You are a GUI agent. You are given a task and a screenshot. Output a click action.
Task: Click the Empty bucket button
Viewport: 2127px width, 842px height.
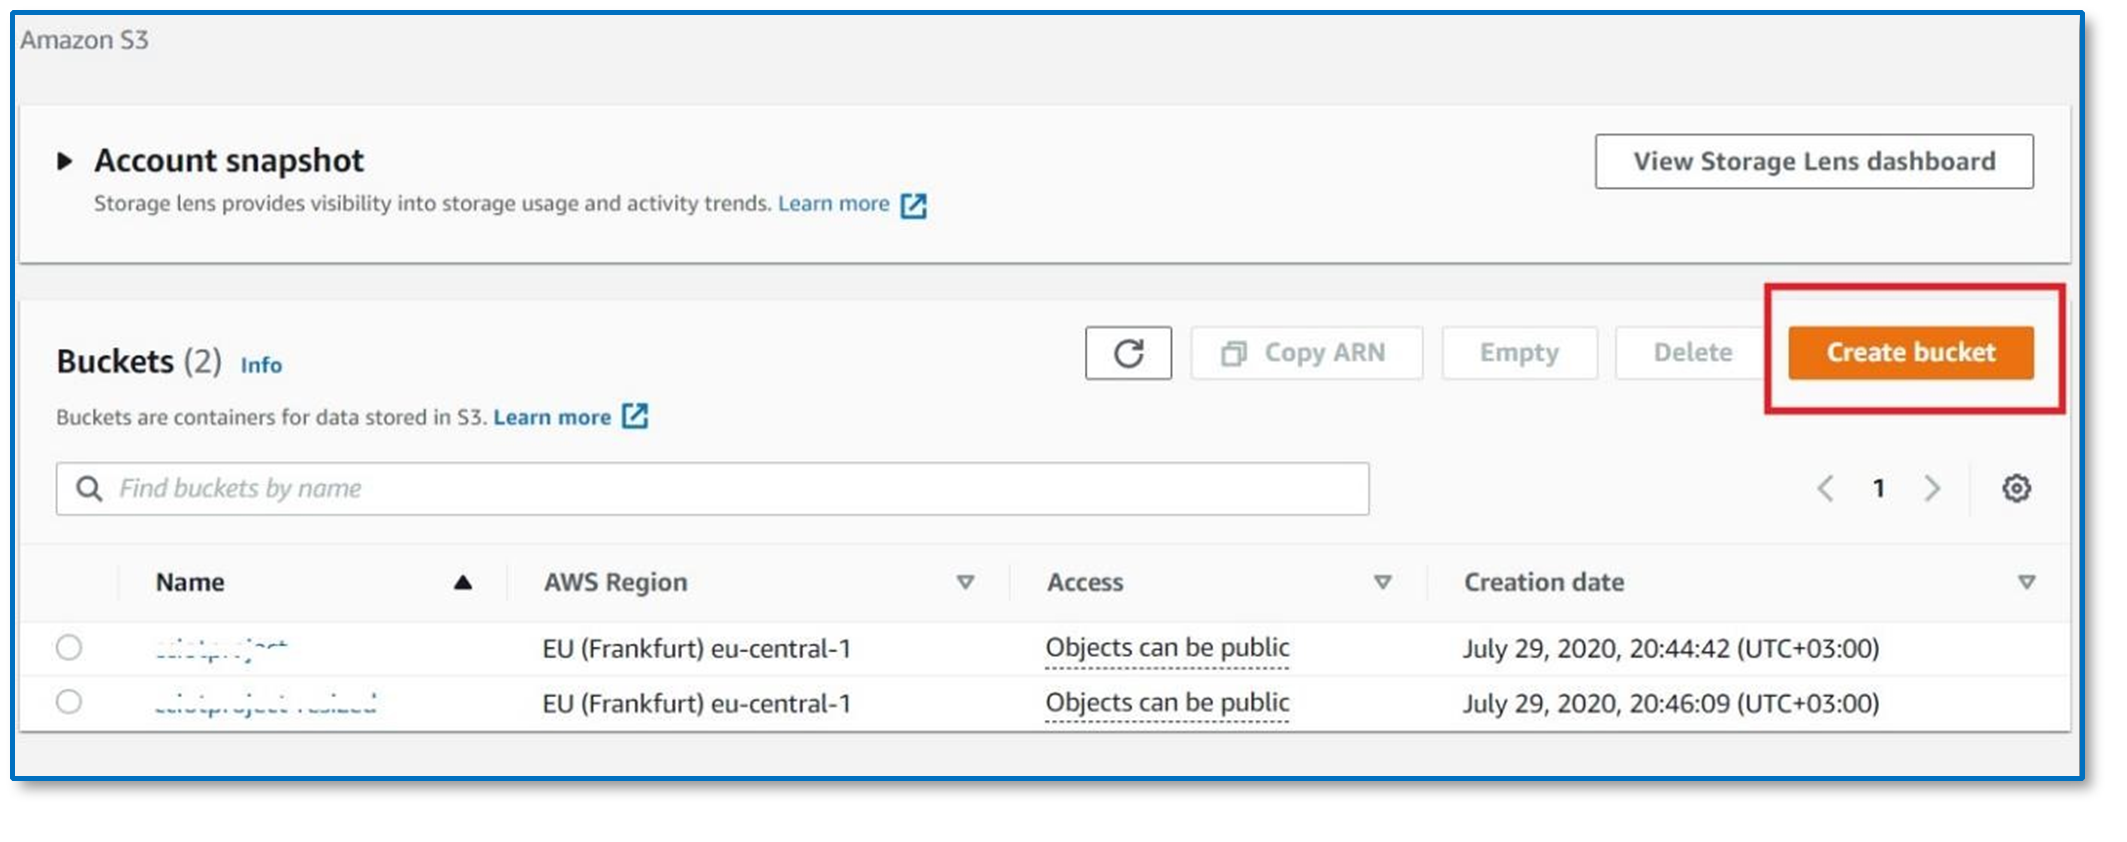(1519, 353)
